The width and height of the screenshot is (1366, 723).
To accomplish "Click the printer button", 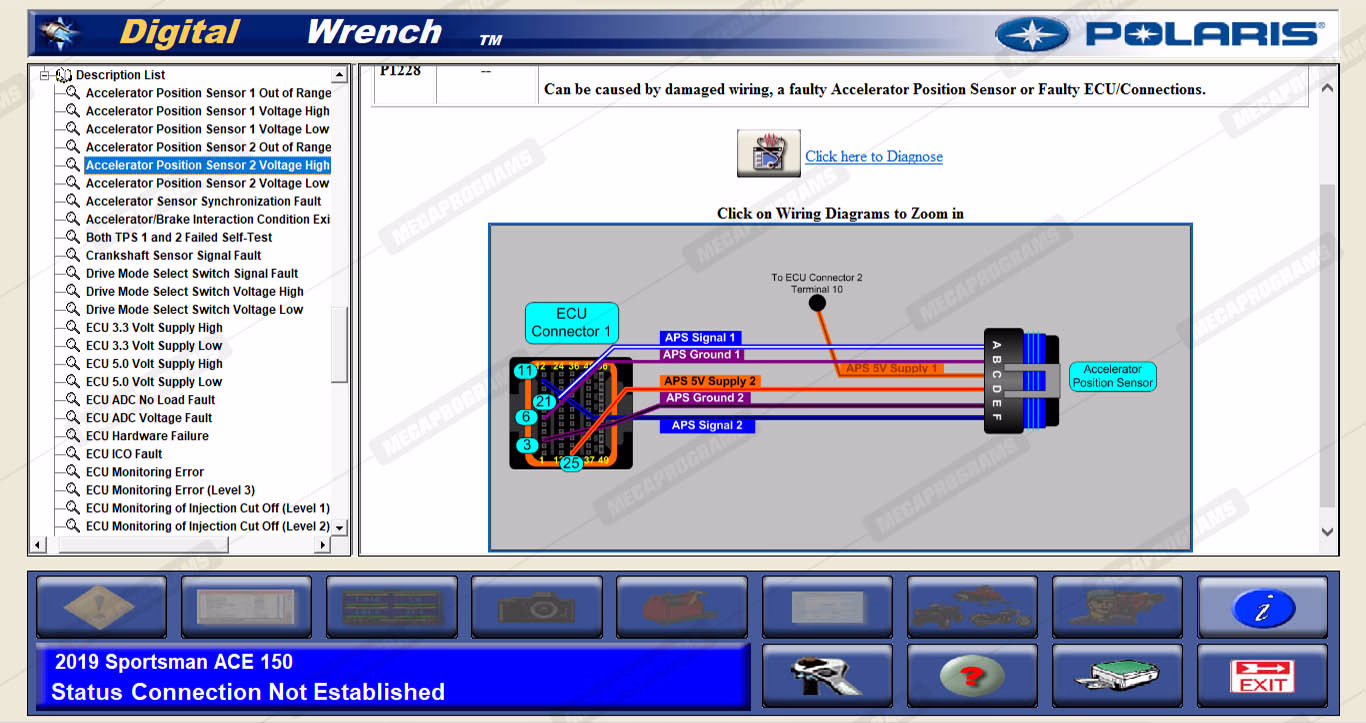I will point(1117,676).
